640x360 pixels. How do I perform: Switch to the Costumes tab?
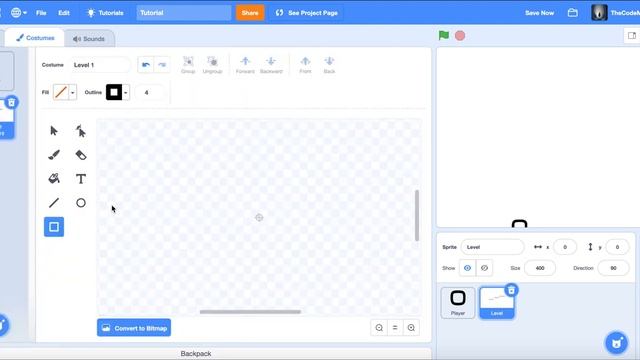pos(35,38)
